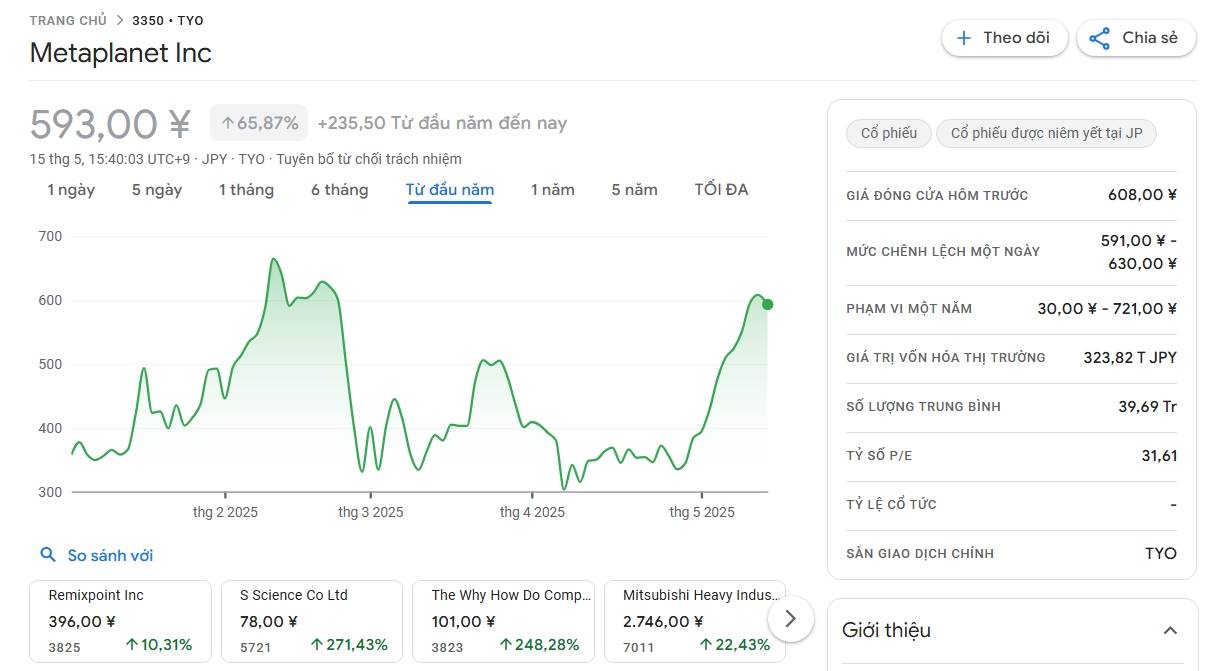Image resolution: width=1208 pixels, height=671 pixels.
Task: Click the TỶ LỆ CỔ TỨC label
Action: point(891,505)
